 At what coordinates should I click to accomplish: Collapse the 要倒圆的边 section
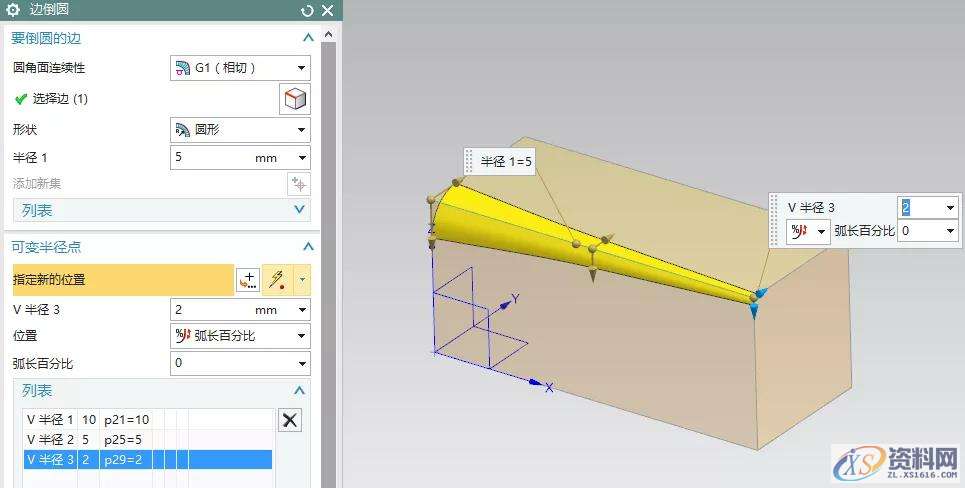click(x=307, y=38)
